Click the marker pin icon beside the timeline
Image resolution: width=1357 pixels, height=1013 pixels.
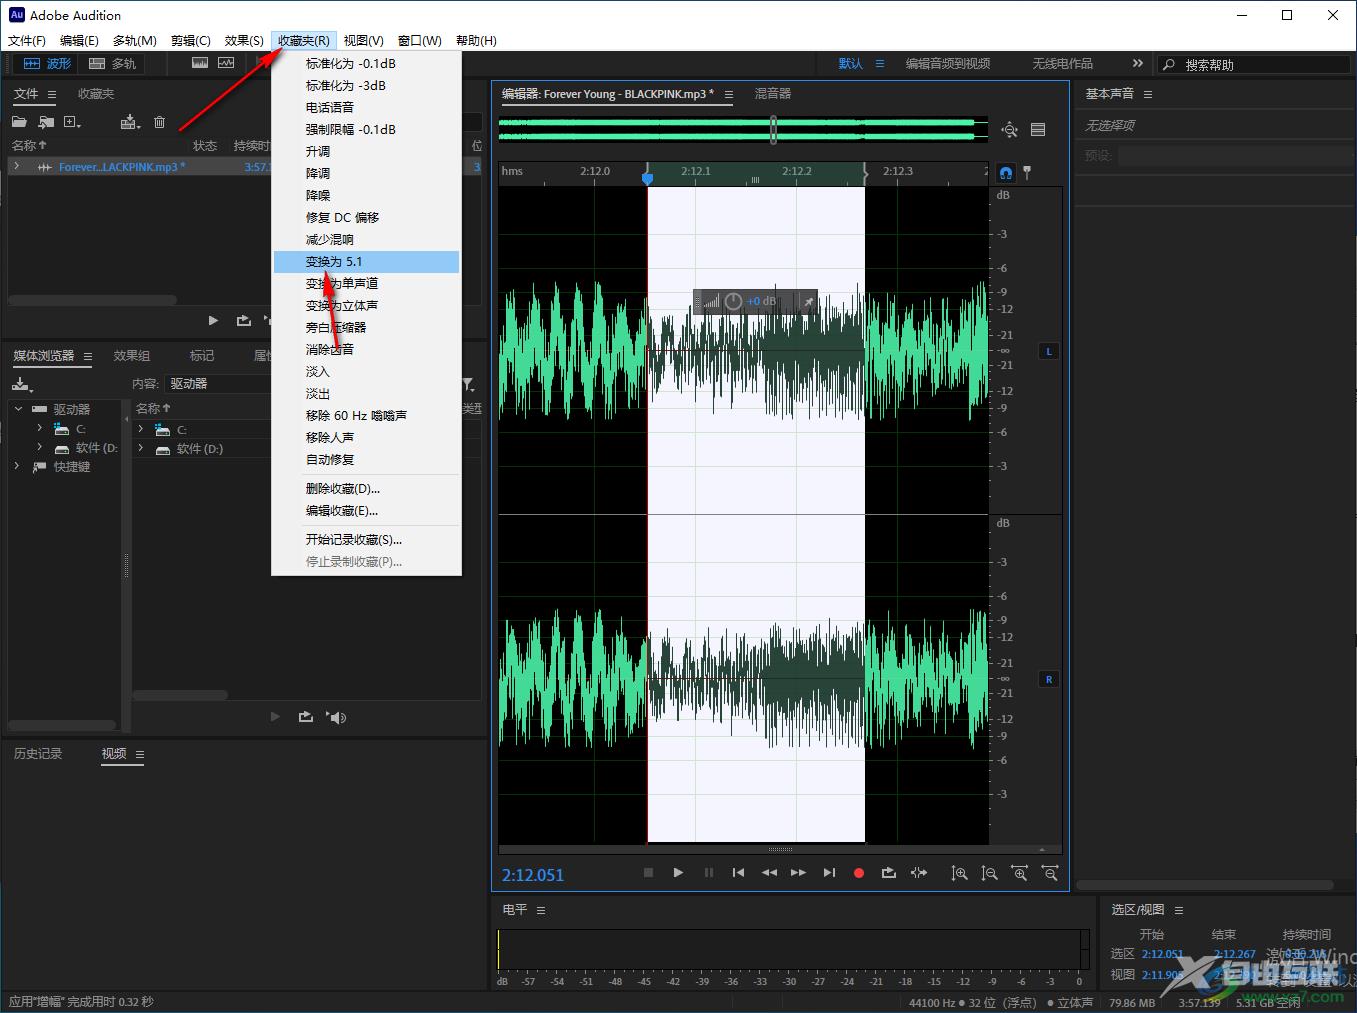1027,172
